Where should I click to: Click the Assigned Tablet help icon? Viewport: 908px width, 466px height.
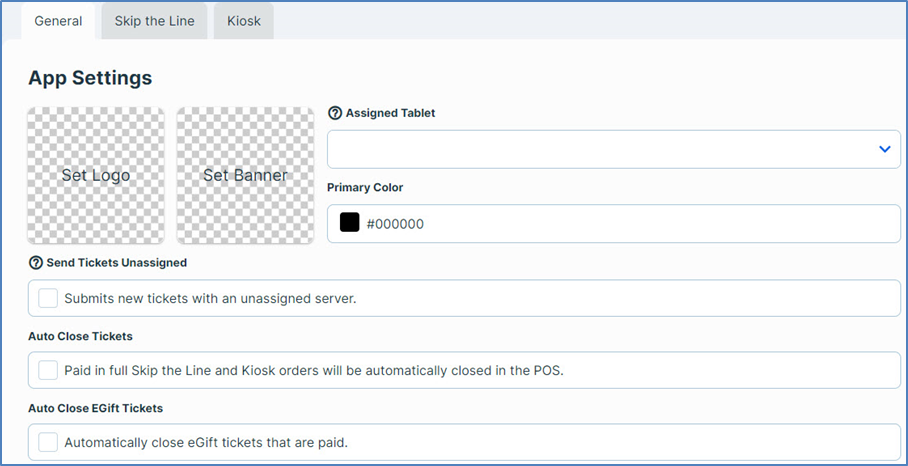point(335,113)
